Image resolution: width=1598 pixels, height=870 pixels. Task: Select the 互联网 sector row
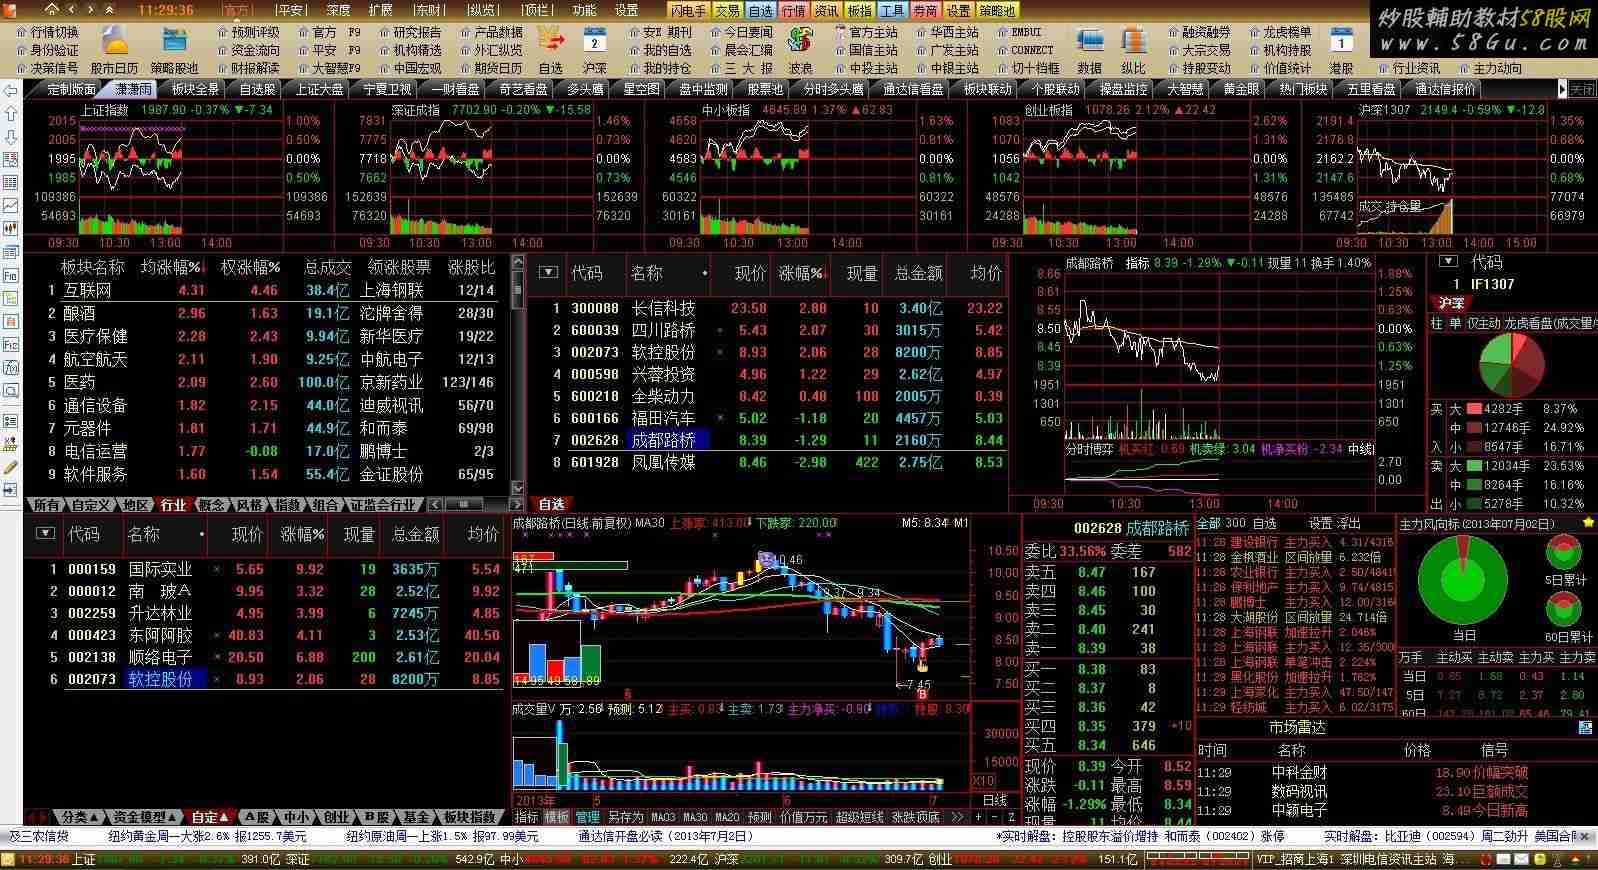270,290
